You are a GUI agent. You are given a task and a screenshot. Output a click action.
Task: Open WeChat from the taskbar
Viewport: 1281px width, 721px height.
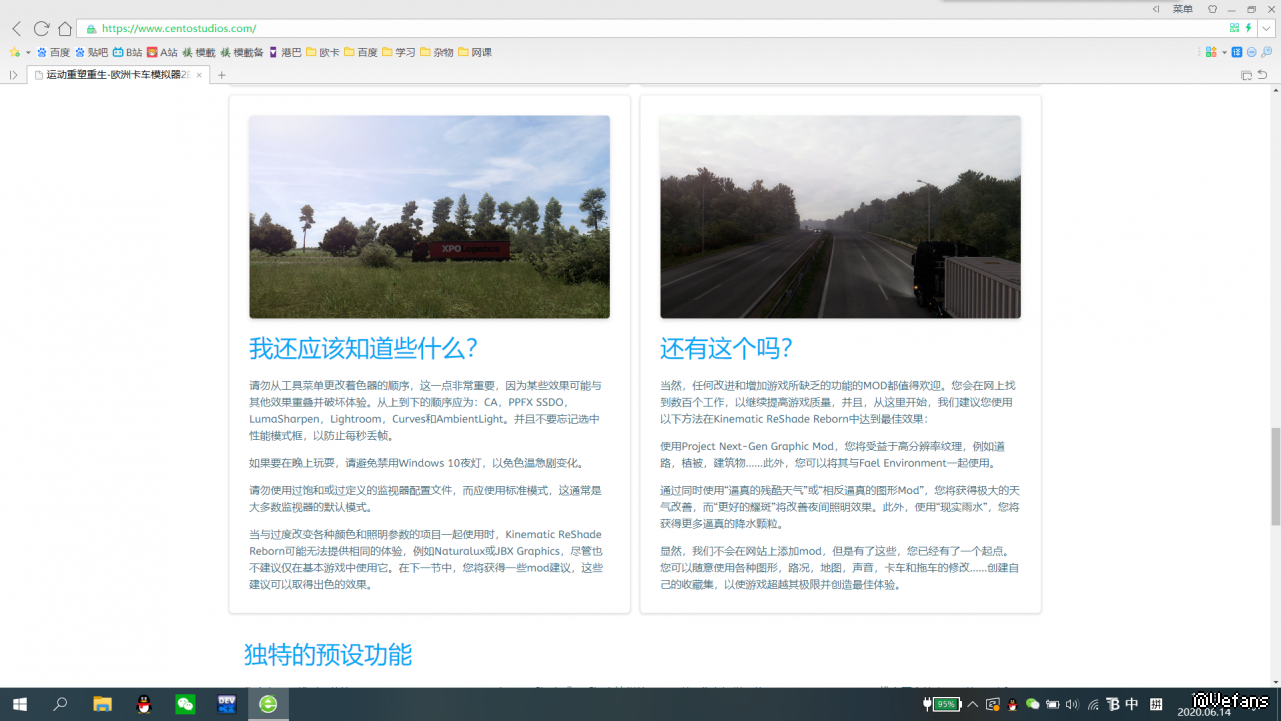point(185,704)
